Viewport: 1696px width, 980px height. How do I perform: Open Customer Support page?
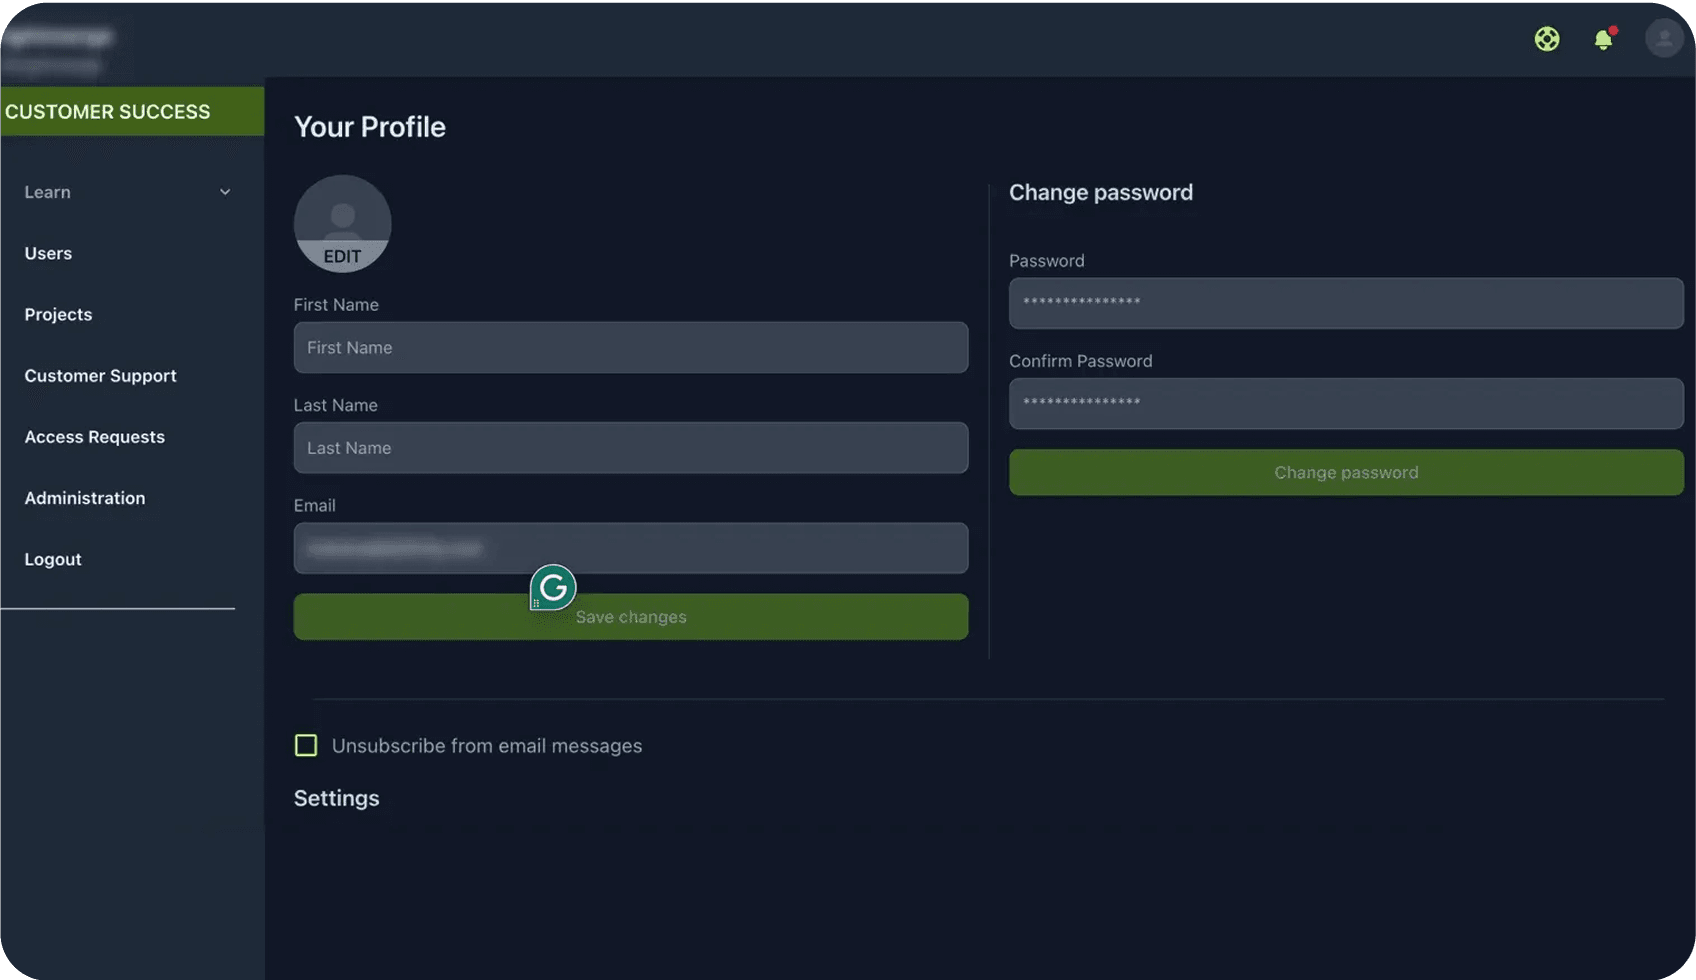(100, 376)
